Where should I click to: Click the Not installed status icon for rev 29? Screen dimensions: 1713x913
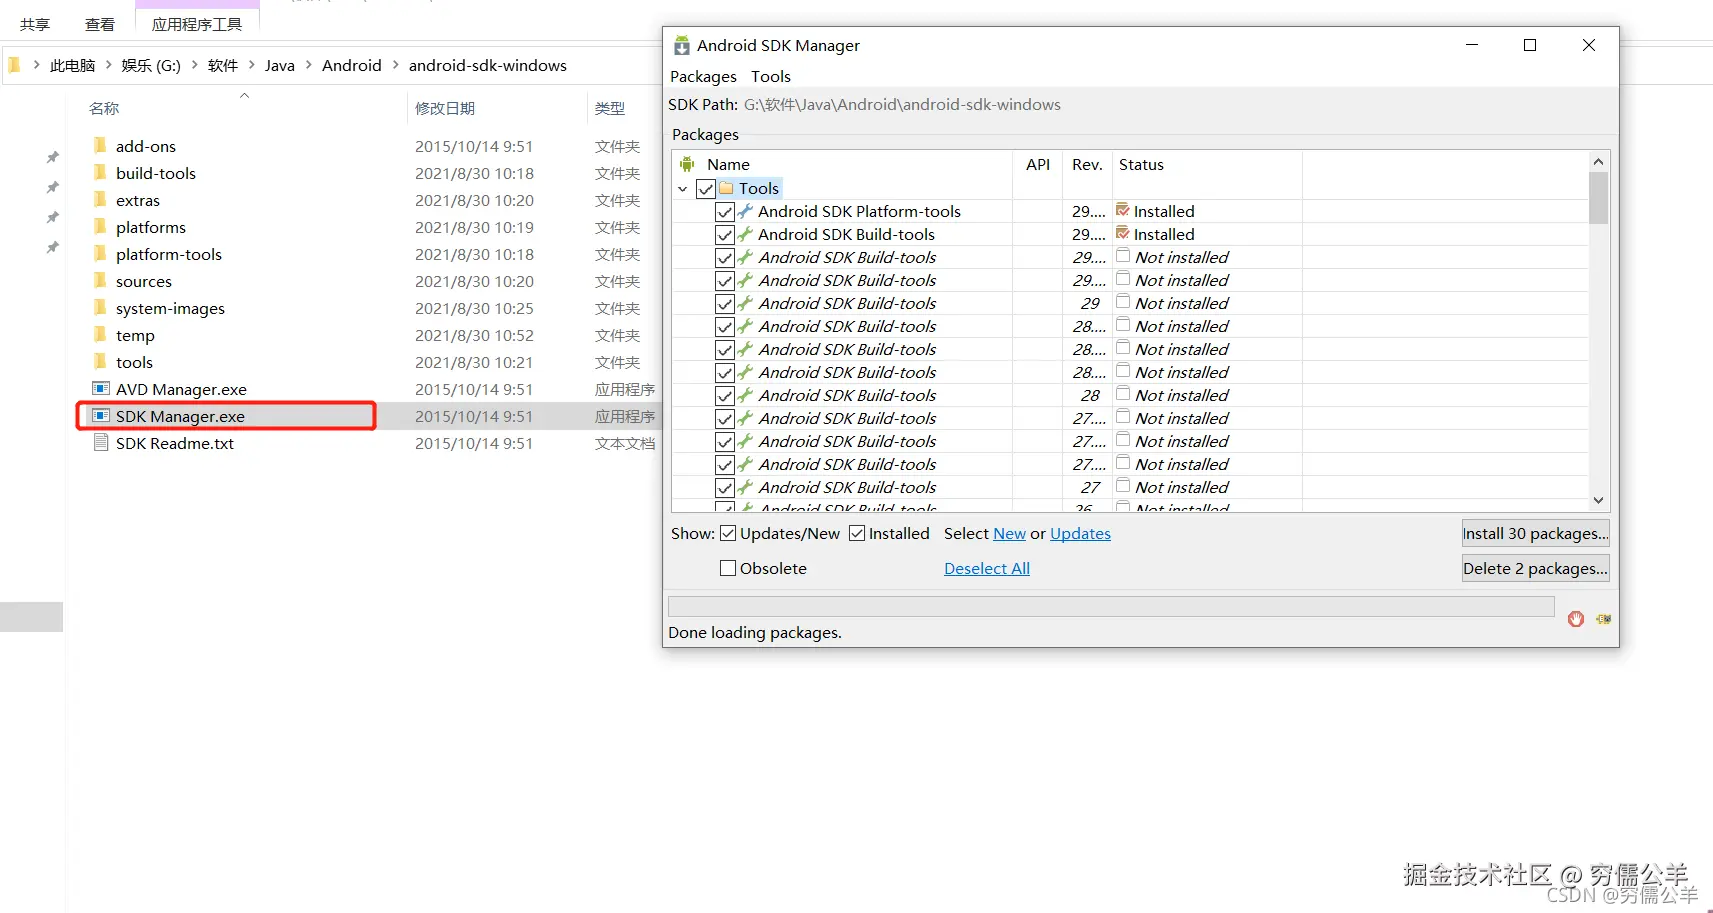[1123, 302]
